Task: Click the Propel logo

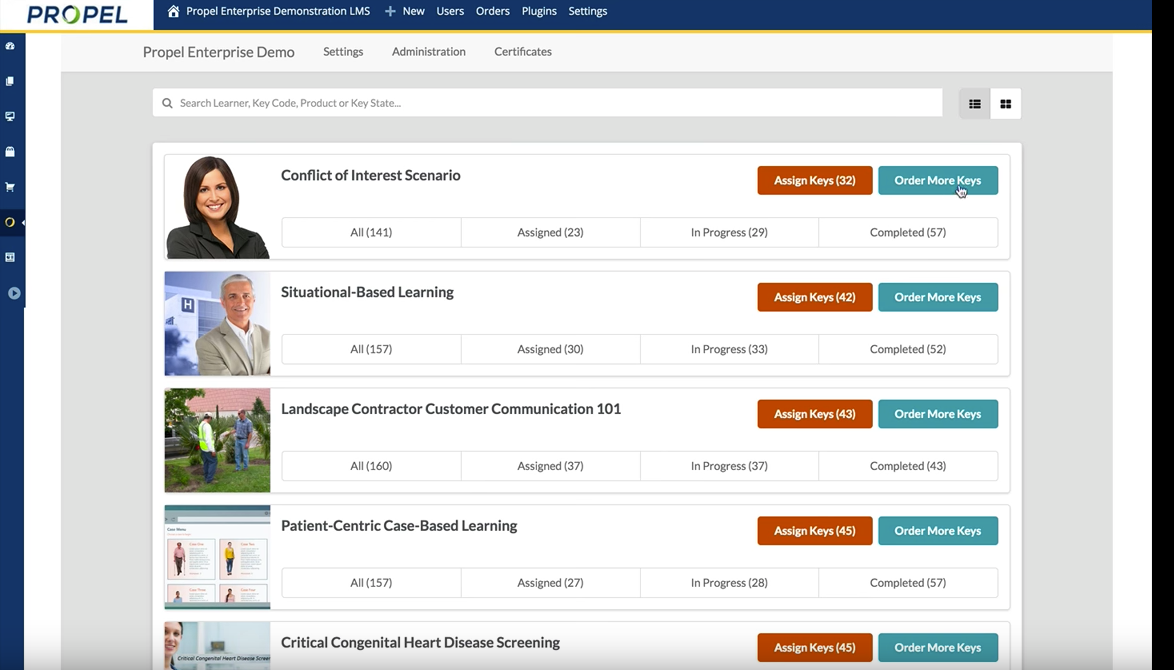Action: click(x=77, y=14)
